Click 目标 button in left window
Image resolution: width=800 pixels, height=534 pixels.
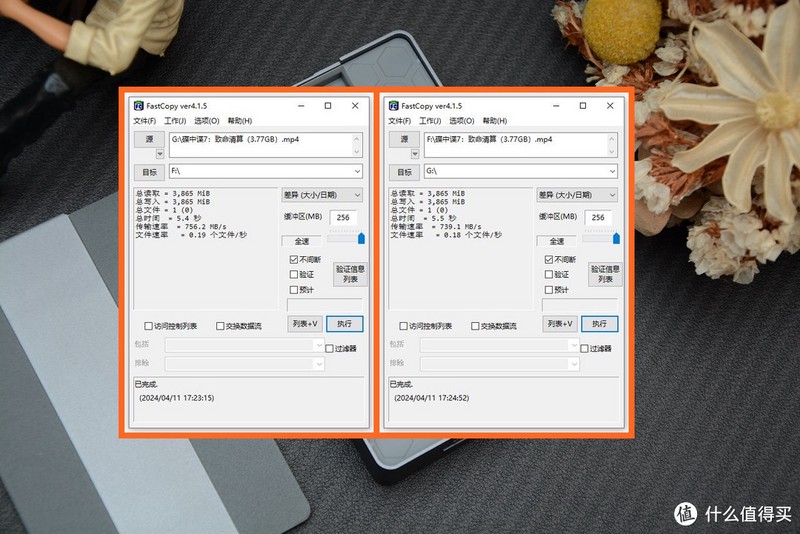(149, 172)
